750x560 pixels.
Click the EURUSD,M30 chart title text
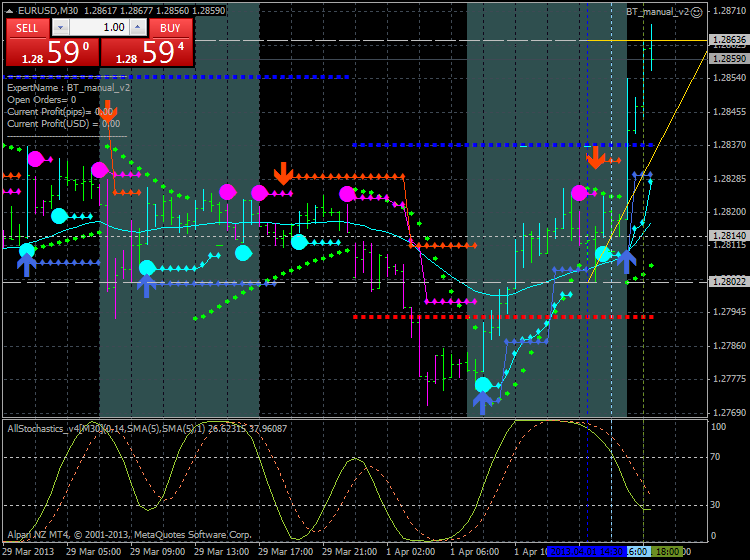tap(48, 10)
